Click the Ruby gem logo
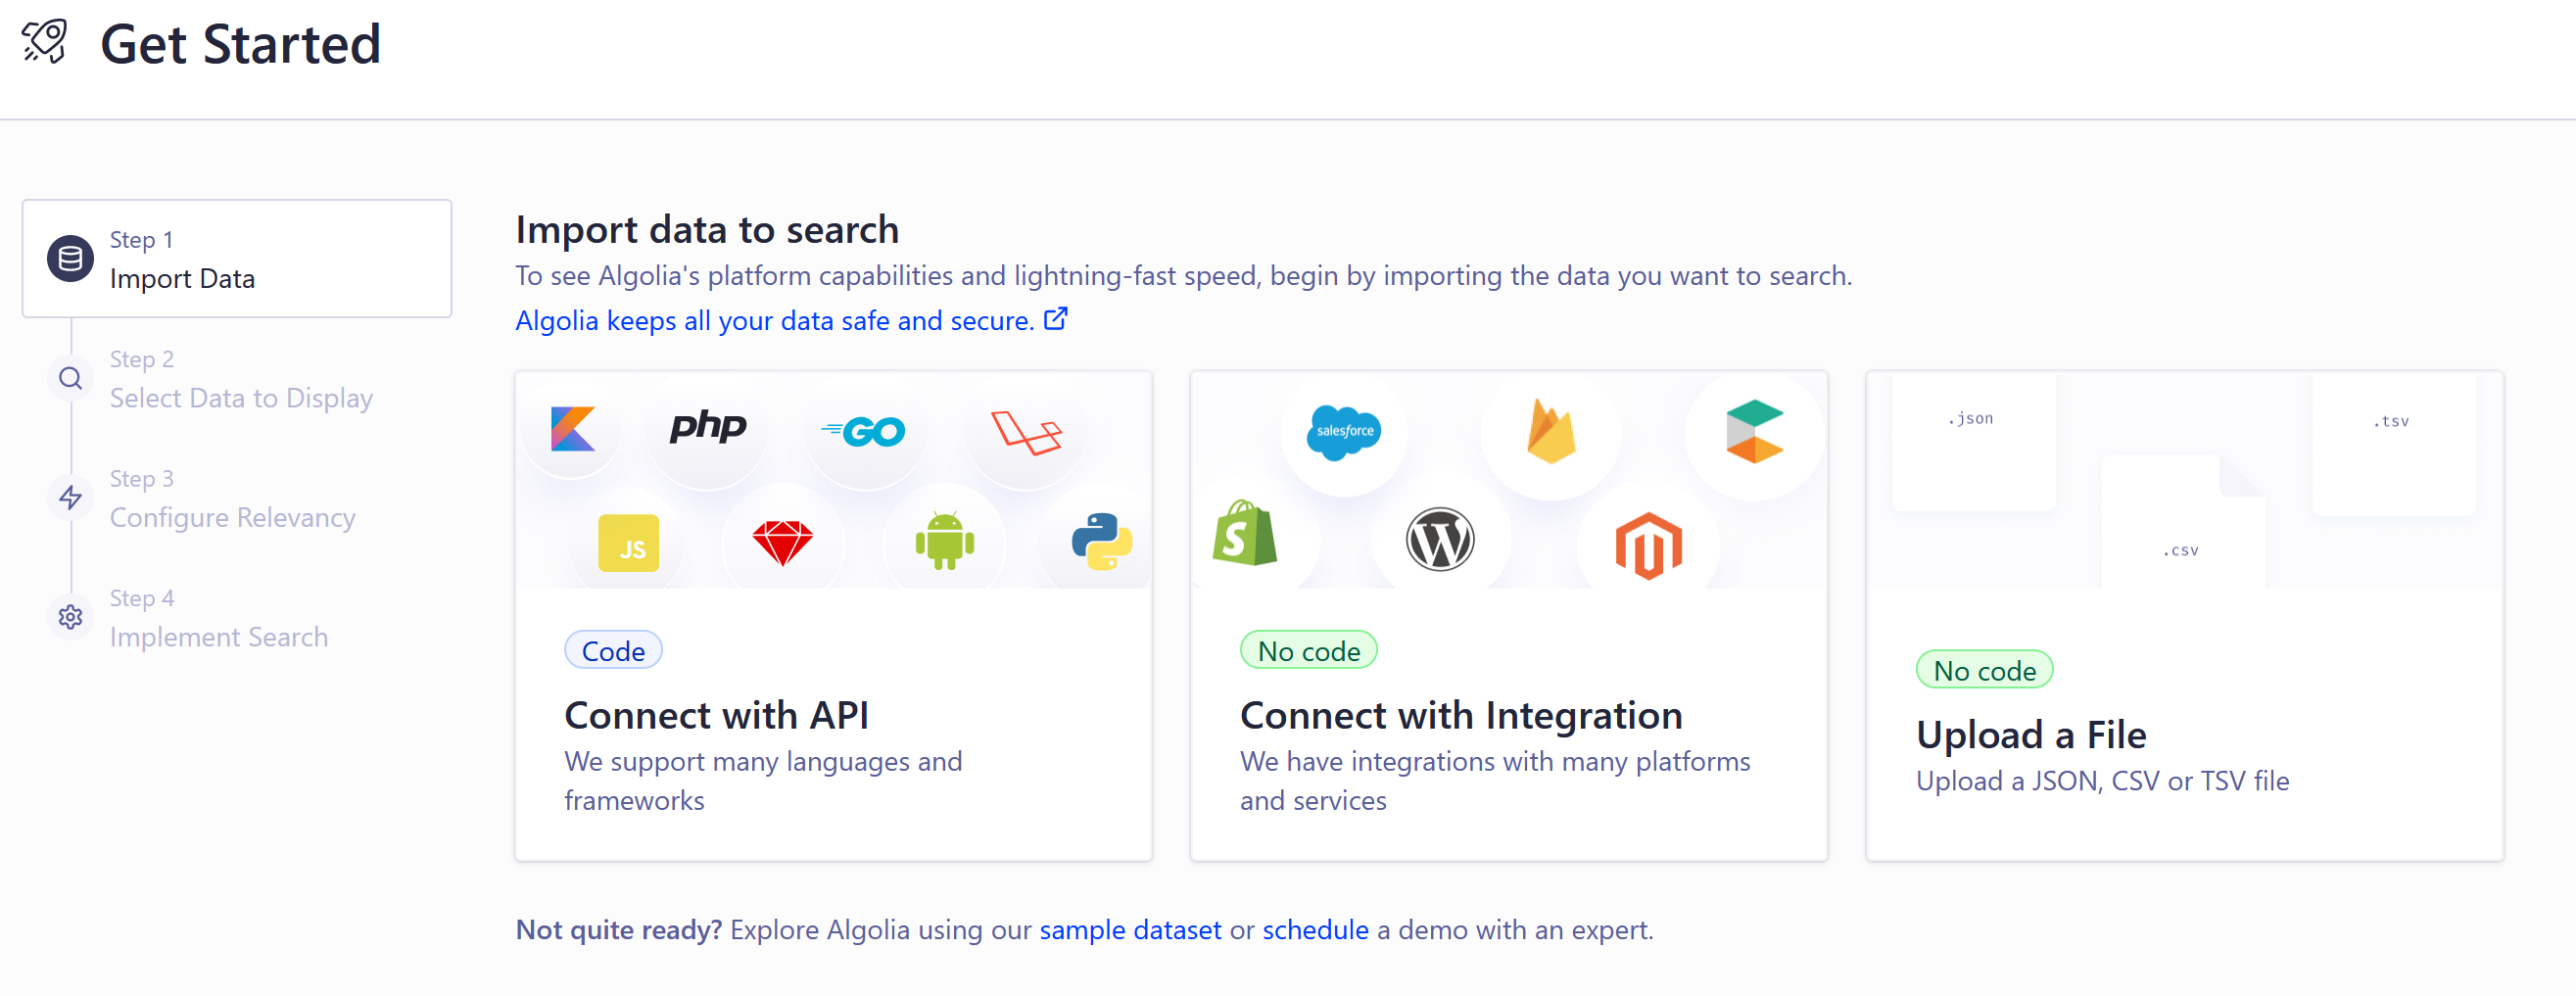Image resolution: width=2576 pixels, height=996 pixels. tap(782, 543)
